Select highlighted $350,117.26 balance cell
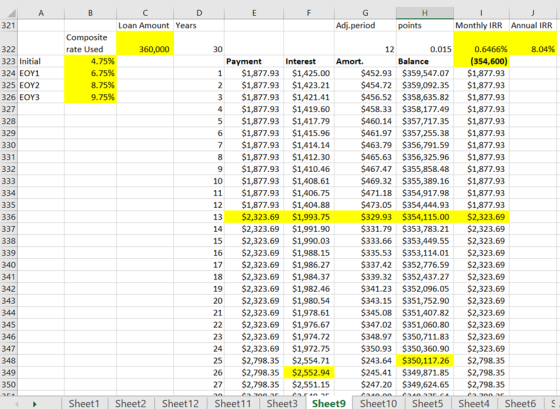Viewport: 560px width, 409px height. (x=425, y=360)
